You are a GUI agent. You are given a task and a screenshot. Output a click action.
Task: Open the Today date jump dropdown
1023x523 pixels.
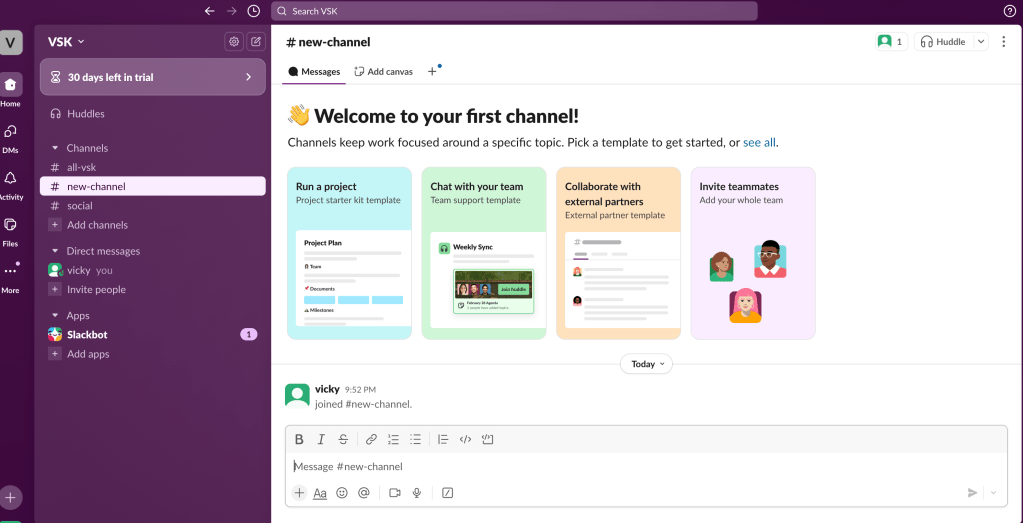646,364
